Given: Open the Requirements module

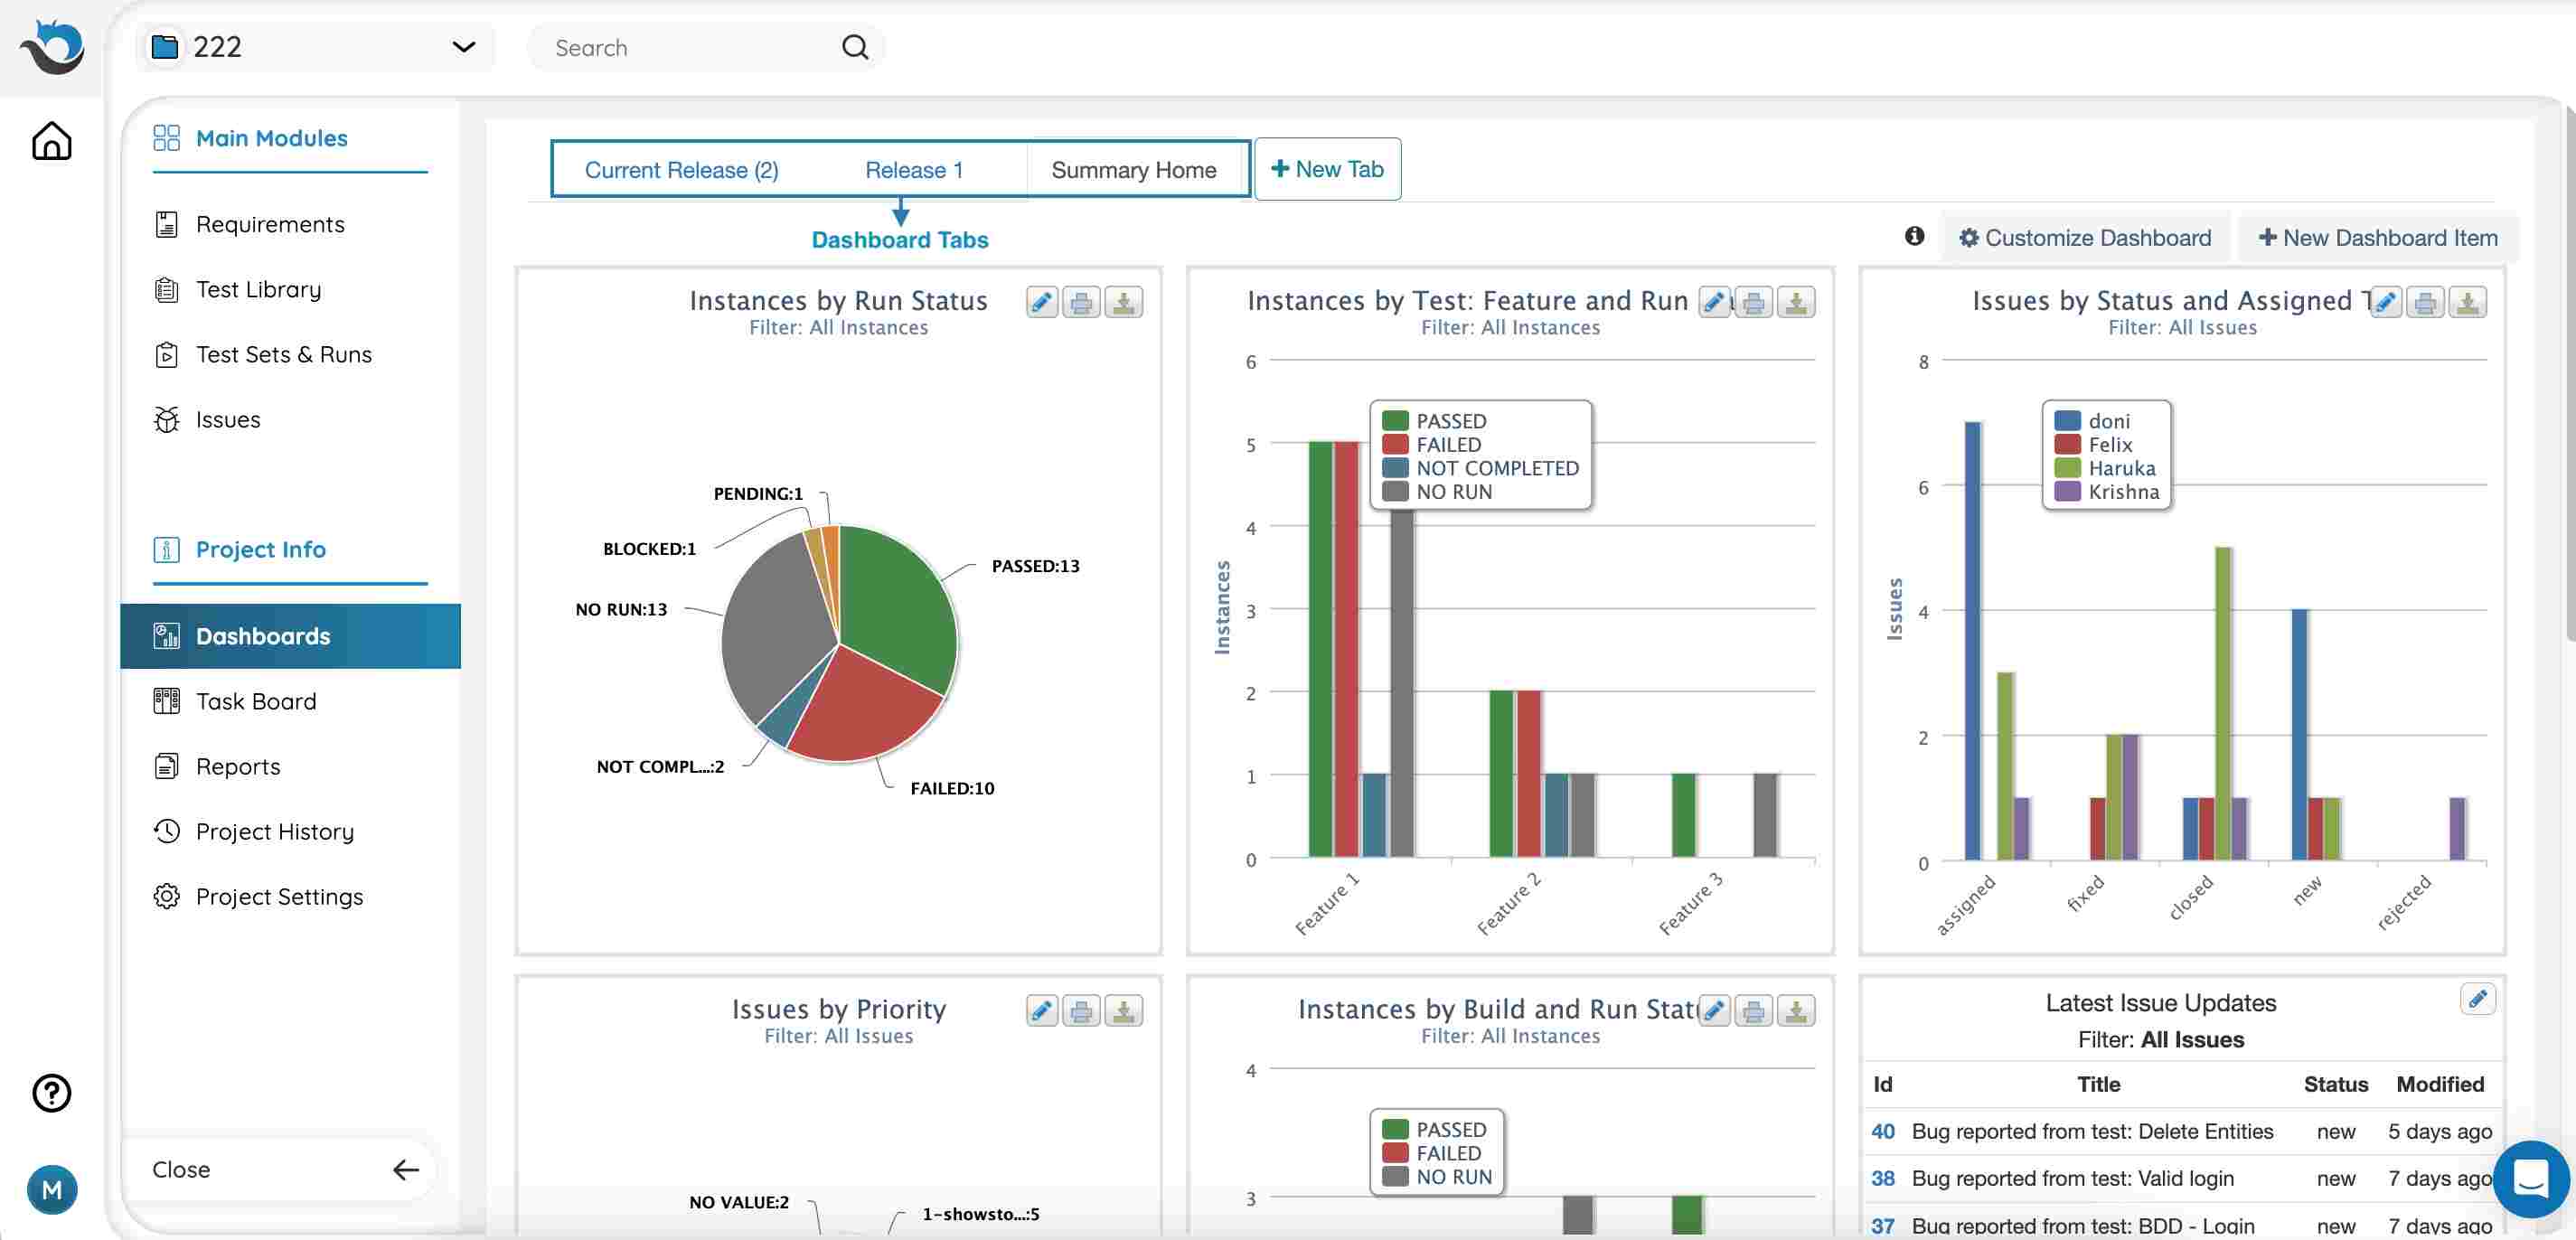Looking at the screenshot, I should pyautogui.click(x=270, y=224).
